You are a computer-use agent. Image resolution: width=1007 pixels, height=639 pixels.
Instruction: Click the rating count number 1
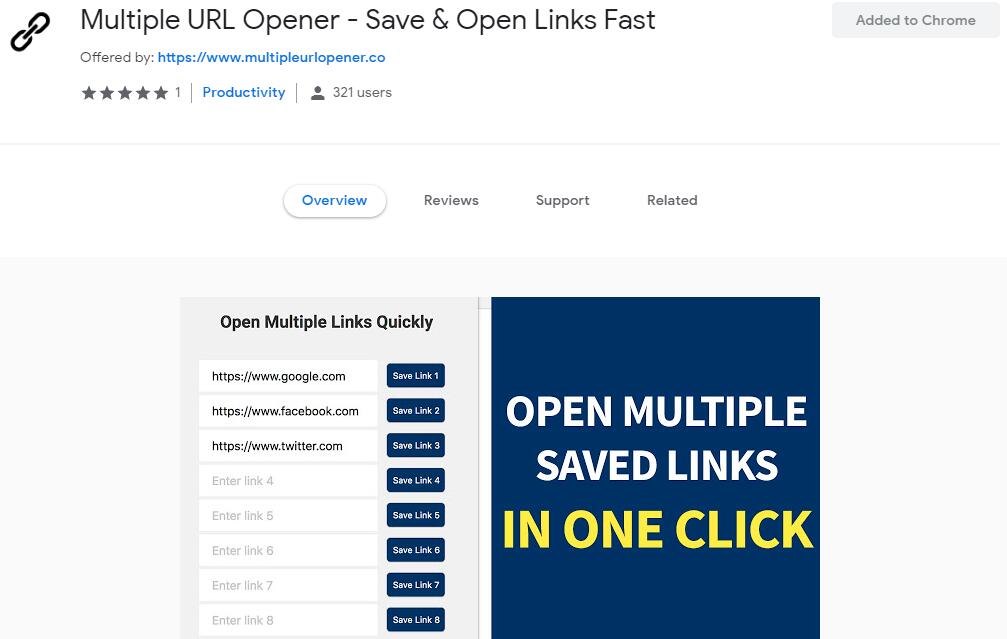click(x=178, y=92)
